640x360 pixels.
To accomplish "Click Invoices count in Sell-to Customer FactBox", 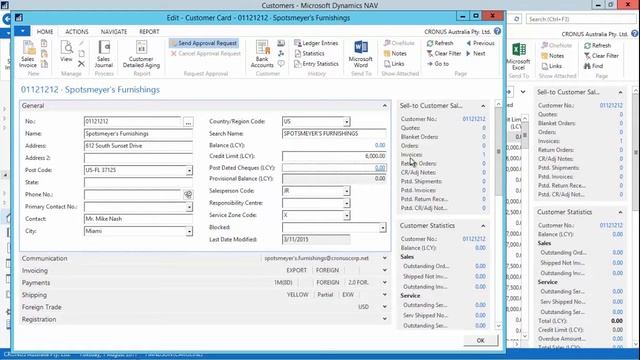I will click(x=484, y=155).
